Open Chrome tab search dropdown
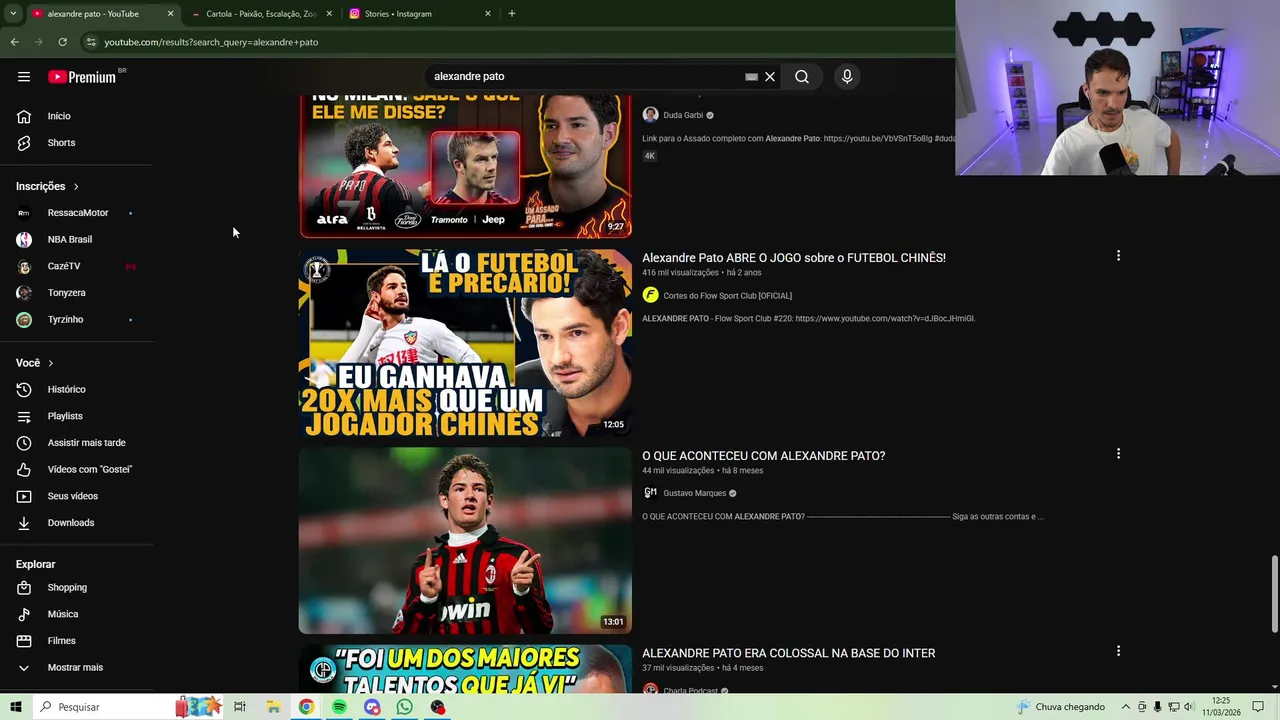The image size is (1280, 720). click(x=13, y=14)
